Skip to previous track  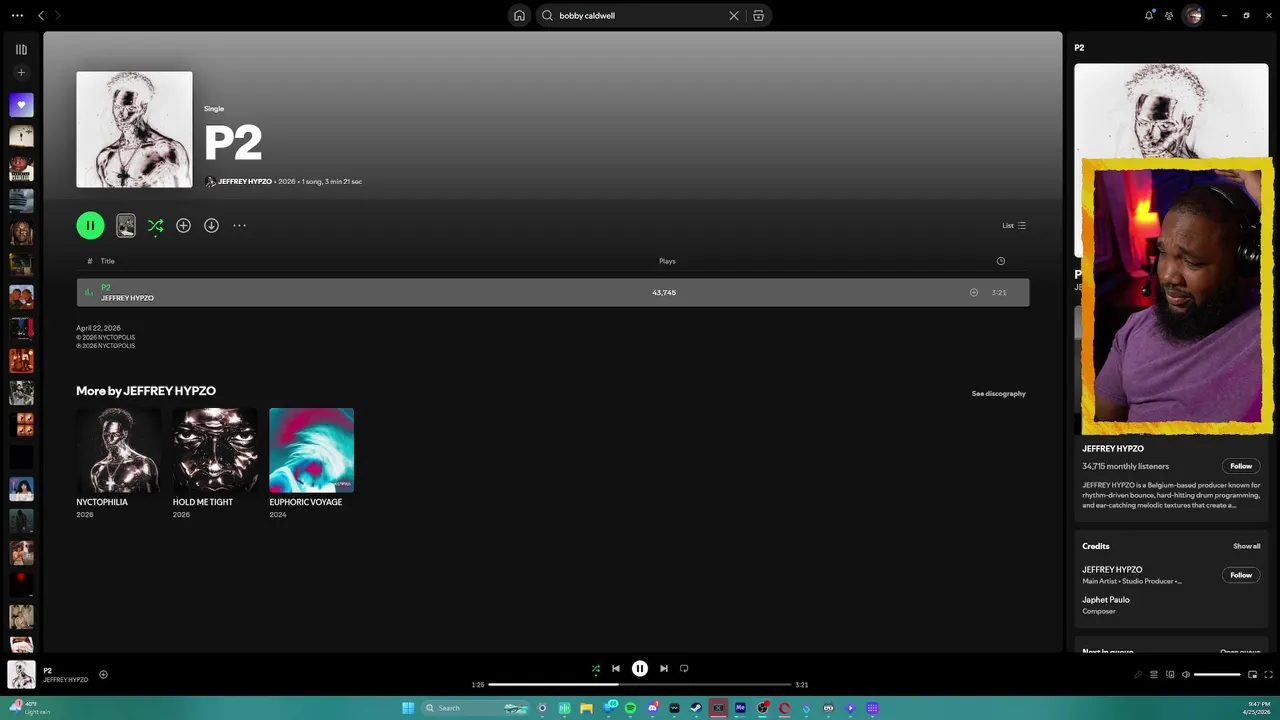[x=616, y=668]
